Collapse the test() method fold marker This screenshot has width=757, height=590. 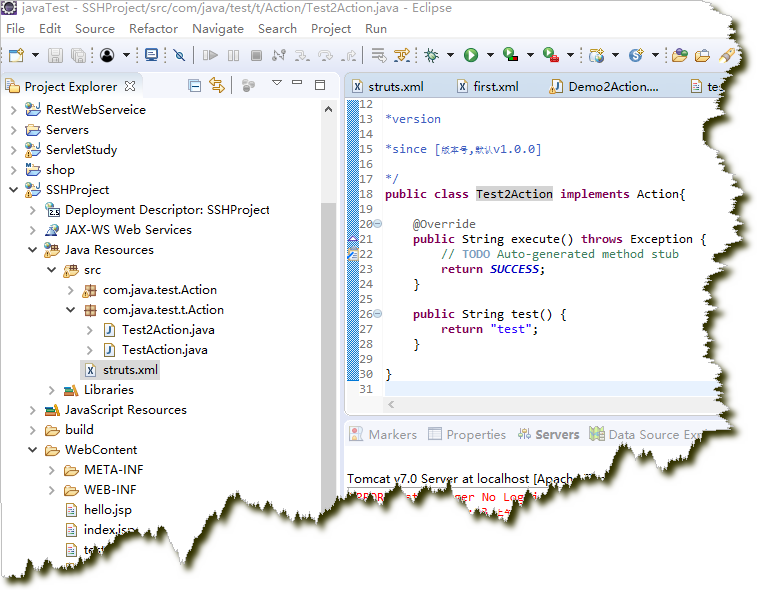(x=377, y=314)
